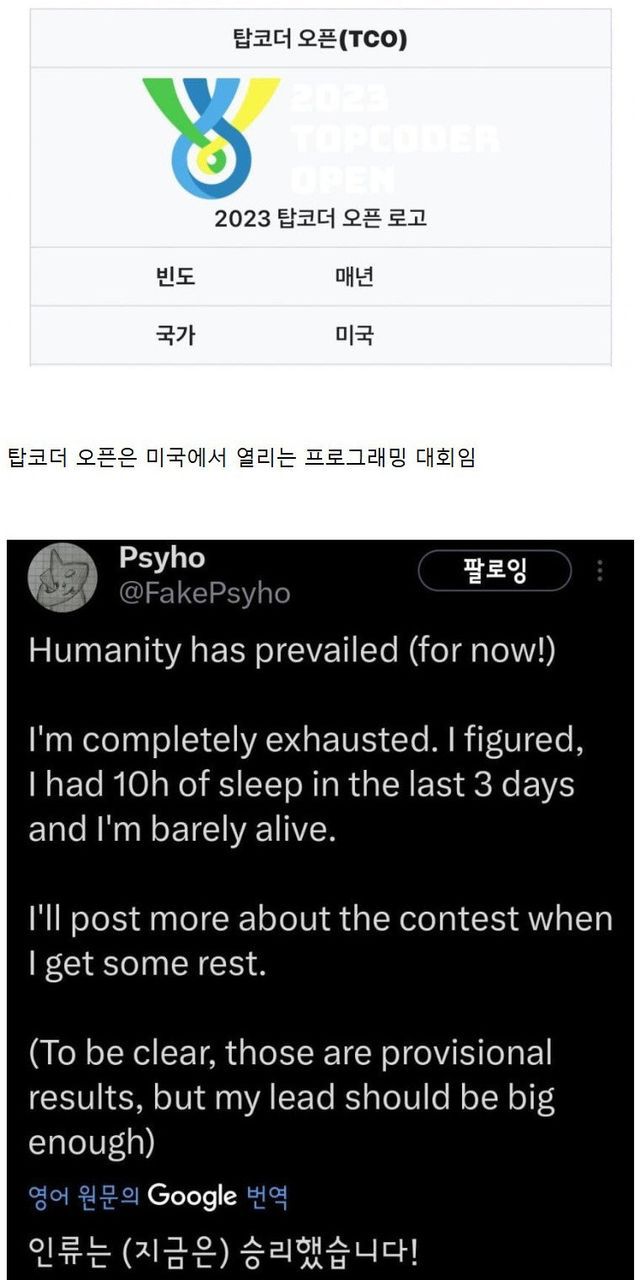Click the 2023 탑코더 오픈 로고 caption

320,218
